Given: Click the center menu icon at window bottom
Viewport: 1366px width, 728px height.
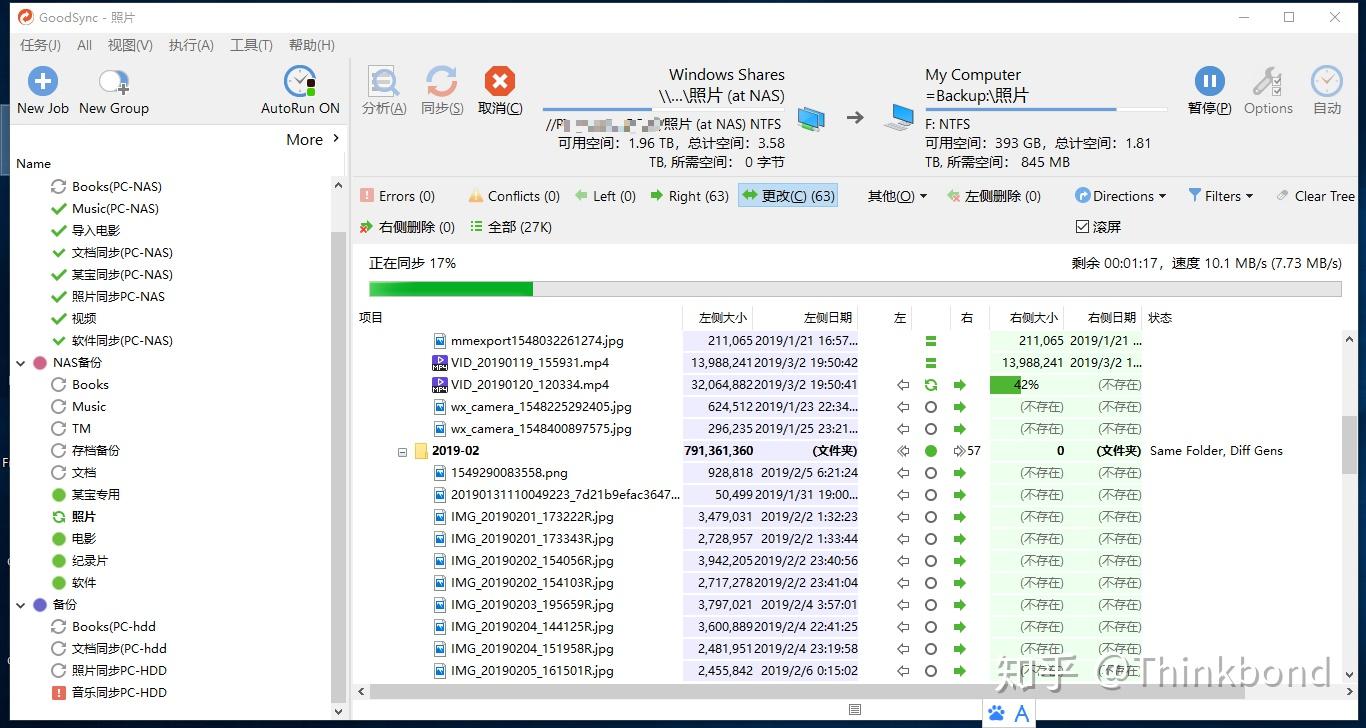Looking at the screenshot, I should pos(855,710).
